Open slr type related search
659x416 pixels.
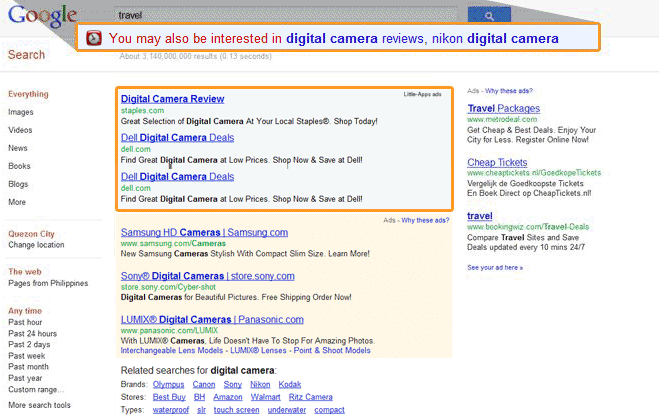pos(201,410)
